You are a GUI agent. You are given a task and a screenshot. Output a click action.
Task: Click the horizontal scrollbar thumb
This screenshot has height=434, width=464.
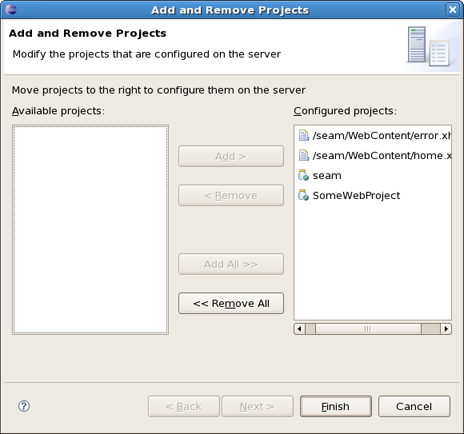[368, 329]
